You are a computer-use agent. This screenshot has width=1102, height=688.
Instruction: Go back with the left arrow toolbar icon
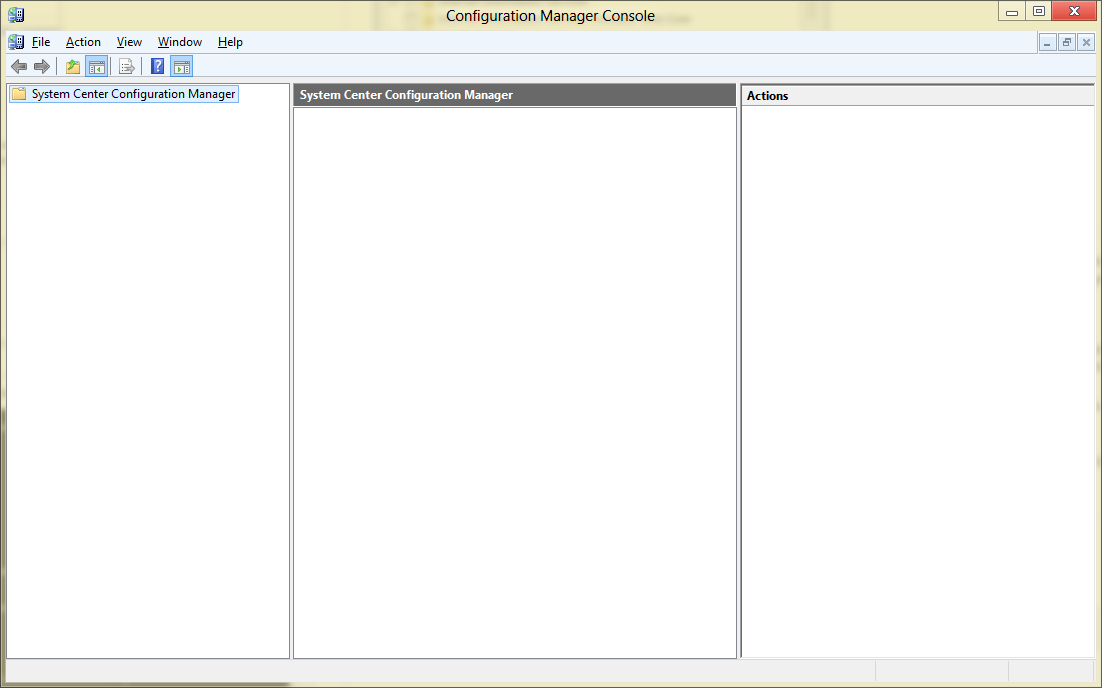pos(19,67)
